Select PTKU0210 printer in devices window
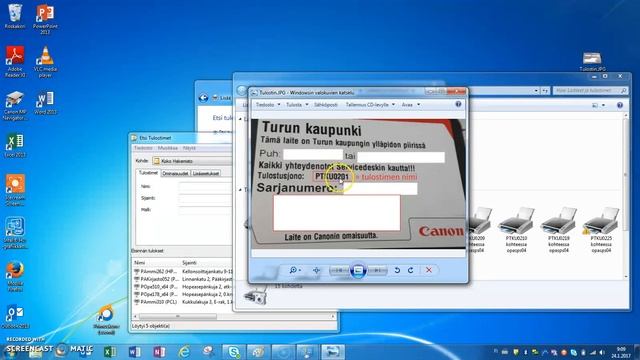This screenshot has height=360, width=640. click(516, 229)
